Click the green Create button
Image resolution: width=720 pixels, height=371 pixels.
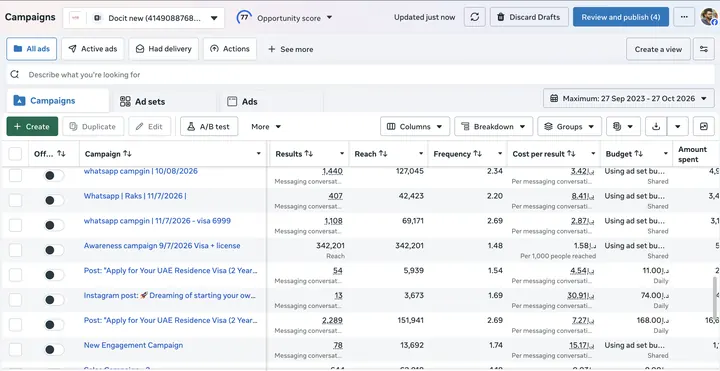click(x=32, y=126)
